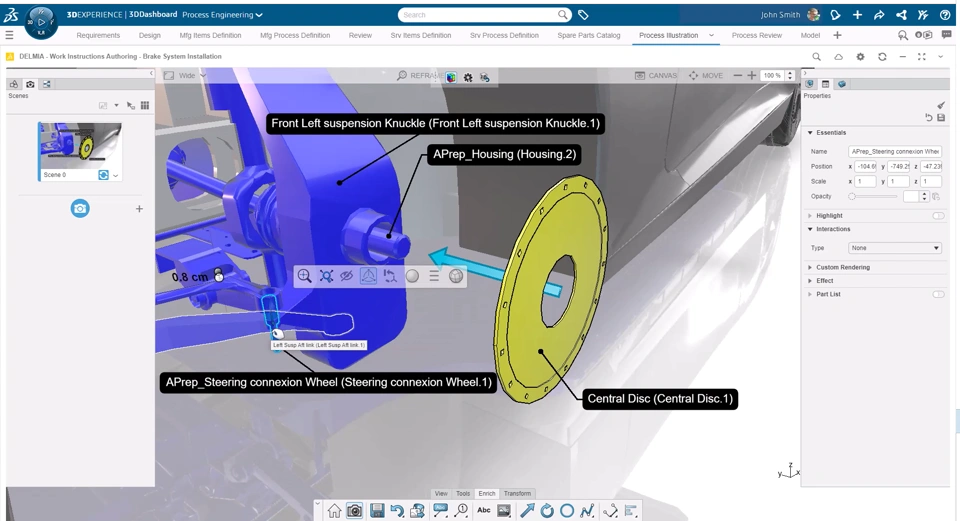Click the camera capture icon in bottom toolbar

(x=355, y=511)
